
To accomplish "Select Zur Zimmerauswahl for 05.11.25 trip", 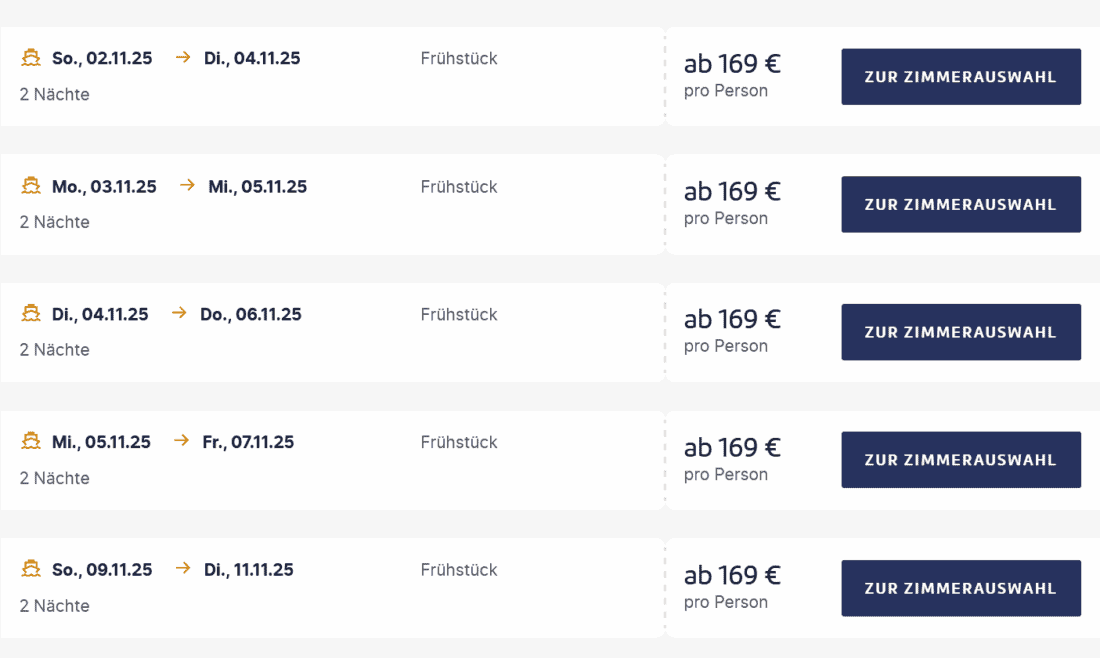I will [x=960, y=460].
